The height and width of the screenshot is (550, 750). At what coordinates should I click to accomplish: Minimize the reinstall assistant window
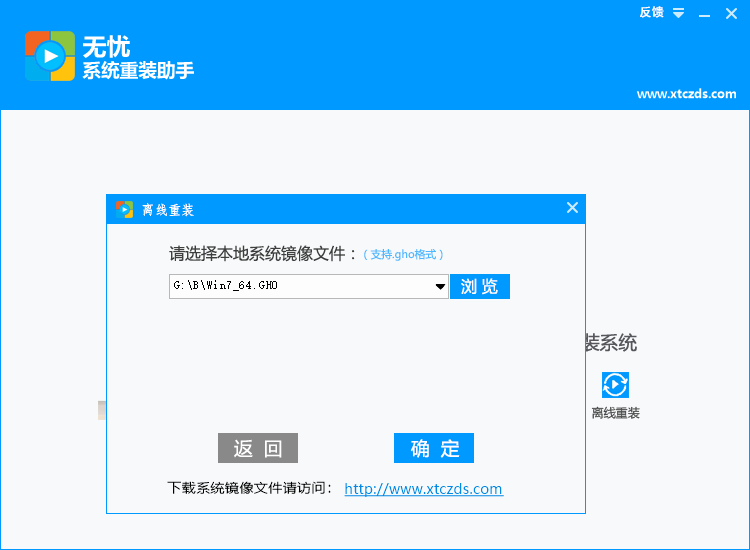coord(706,14)
